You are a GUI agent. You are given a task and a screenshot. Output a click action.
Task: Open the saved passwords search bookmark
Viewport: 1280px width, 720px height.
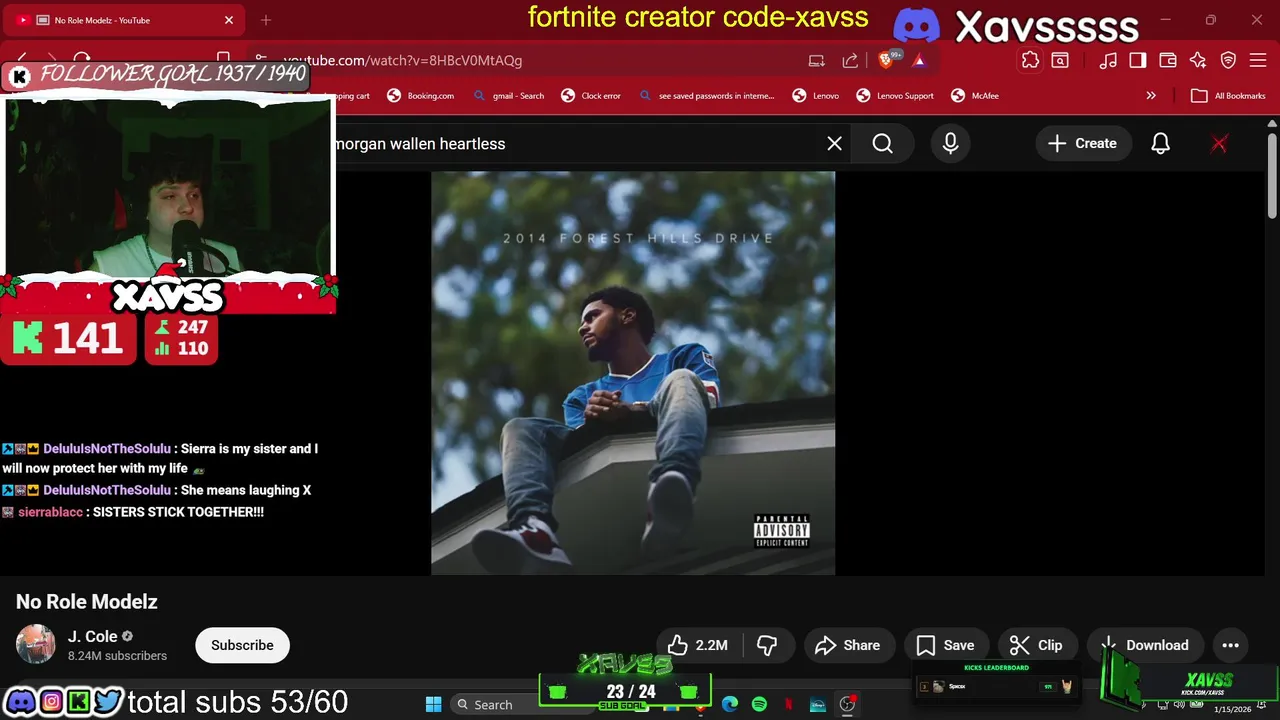pyautogui.click(x=706, y=96)
